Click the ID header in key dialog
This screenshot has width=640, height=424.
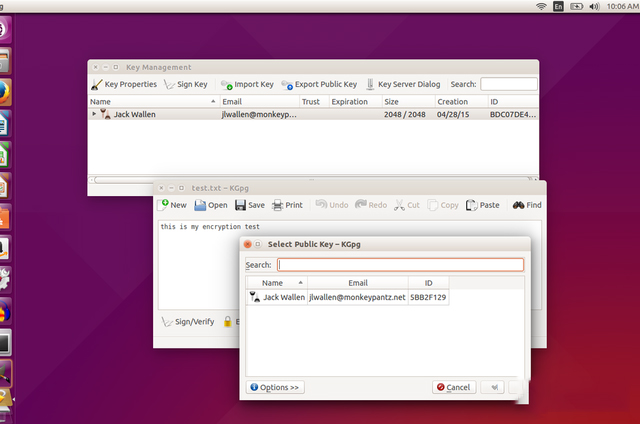pos(429,283)
